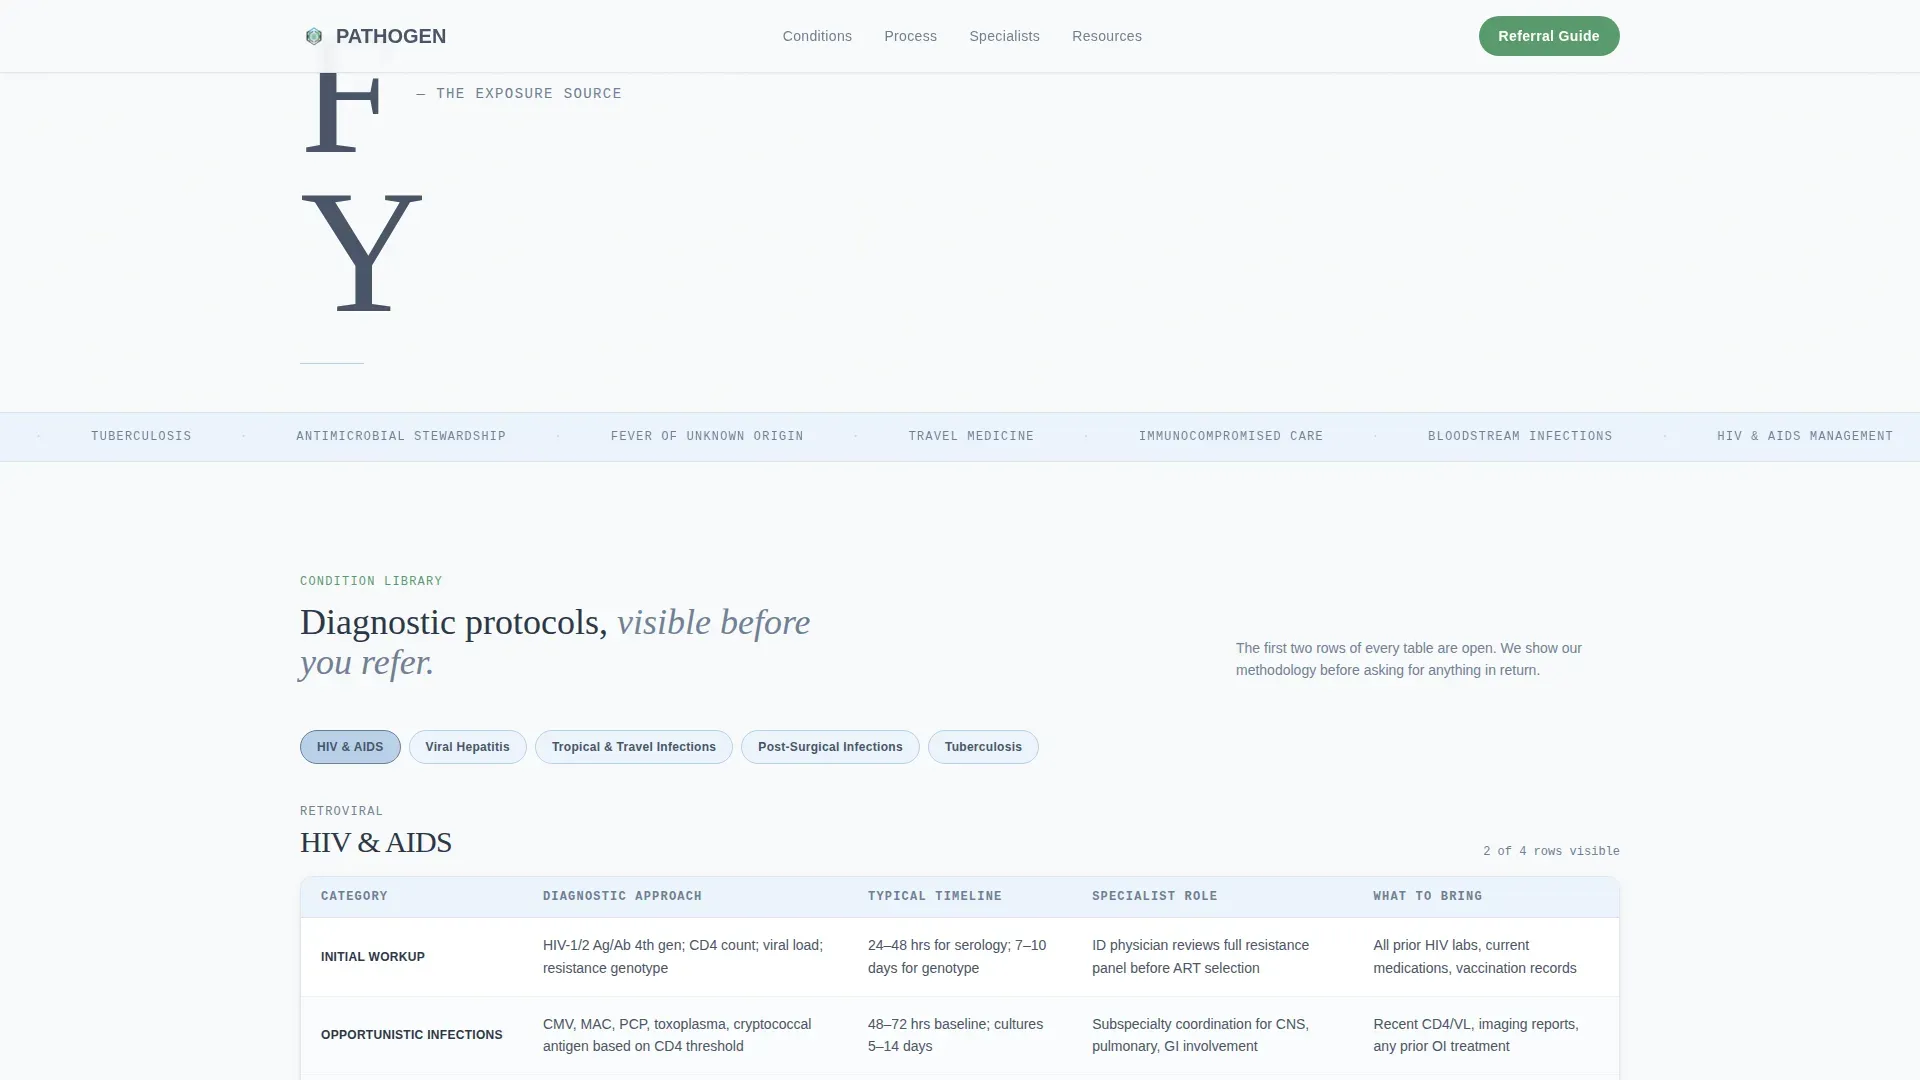The height and width of the screenshot is (1080, 1920).
Task: Click TRAVEL MEDICINE in the ticker
Action: [971, 436]
